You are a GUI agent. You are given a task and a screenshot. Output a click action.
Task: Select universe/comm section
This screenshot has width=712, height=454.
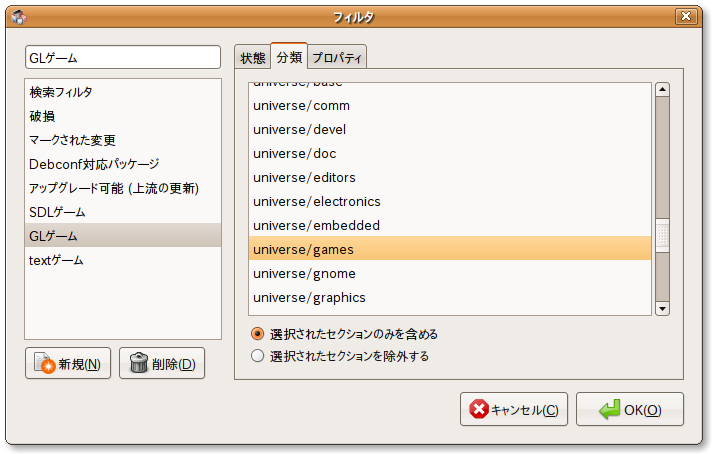450,106
